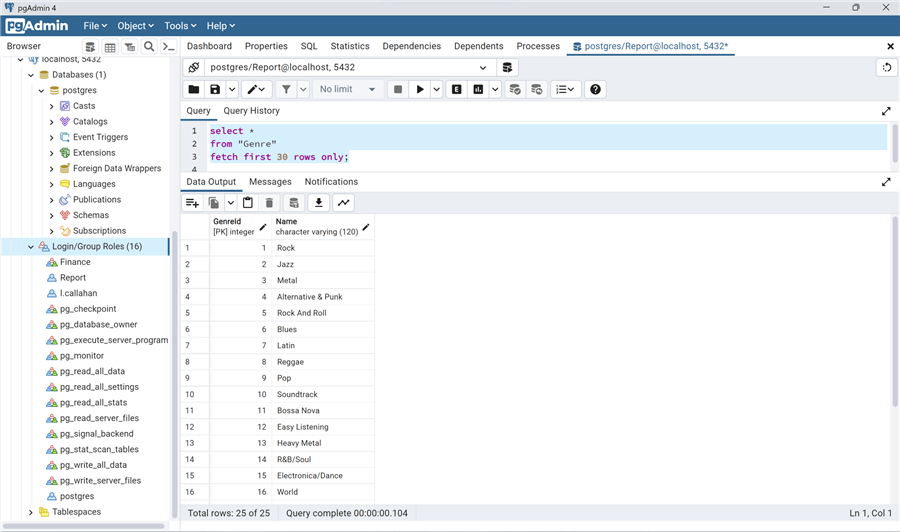Click the reset layout icon
Screen dimensions: 900x532
coord(887,67)
